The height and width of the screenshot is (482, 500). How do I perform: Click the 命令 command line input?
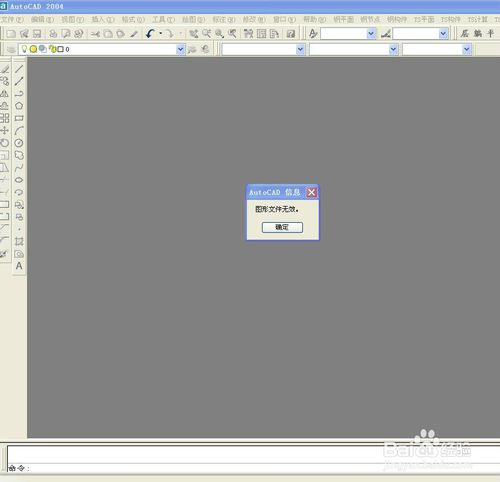click(x=253, y=468)
